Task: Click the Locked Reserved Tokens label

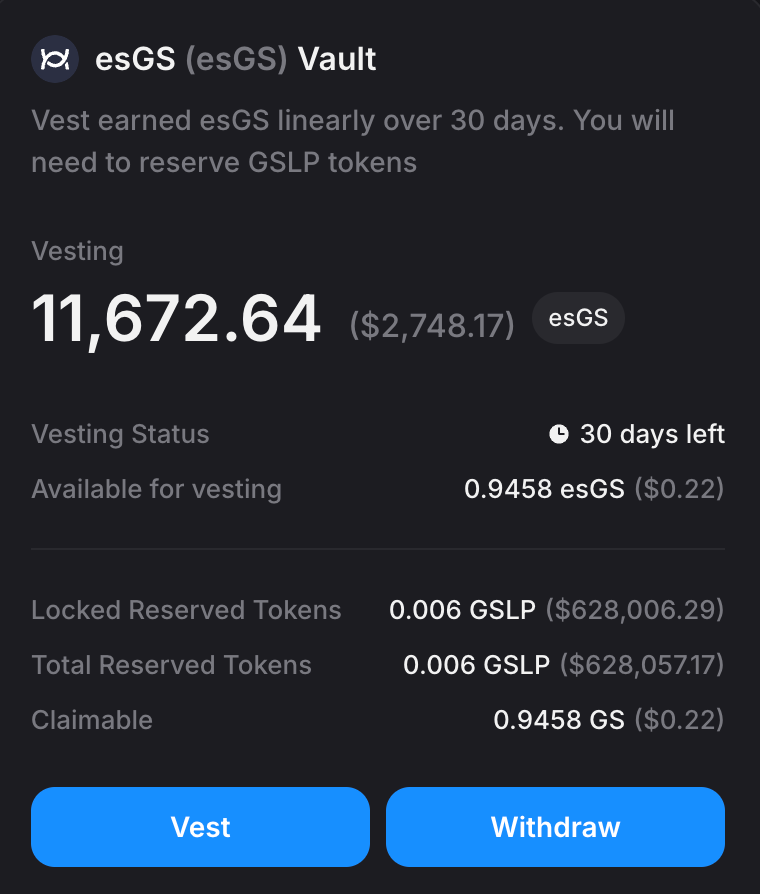Action: point(187,610)
